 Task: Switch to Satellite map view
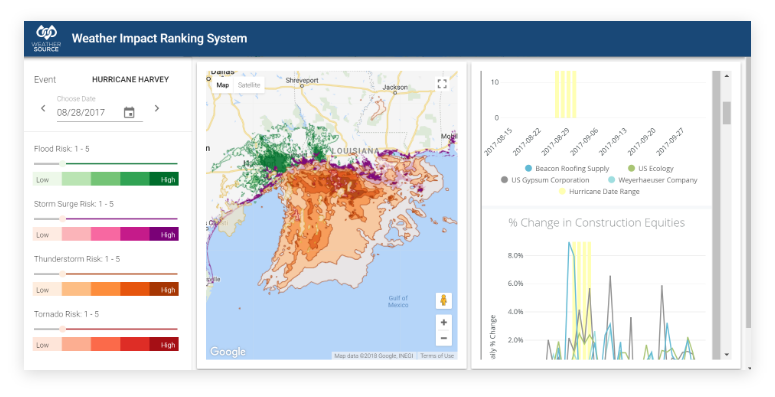point(249,85)
